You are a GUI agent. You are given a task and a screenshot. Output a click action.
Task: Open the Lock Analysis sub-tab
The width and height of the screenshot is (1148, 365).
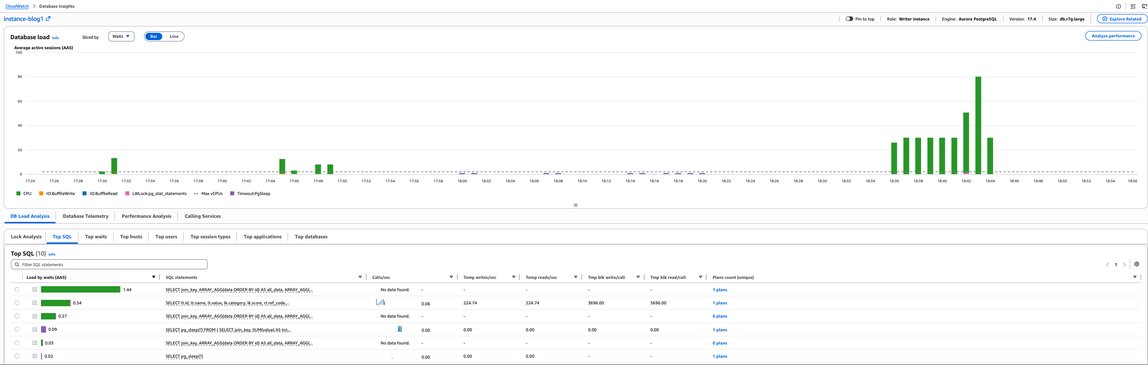pyautogui.click(x=26, y=237)
